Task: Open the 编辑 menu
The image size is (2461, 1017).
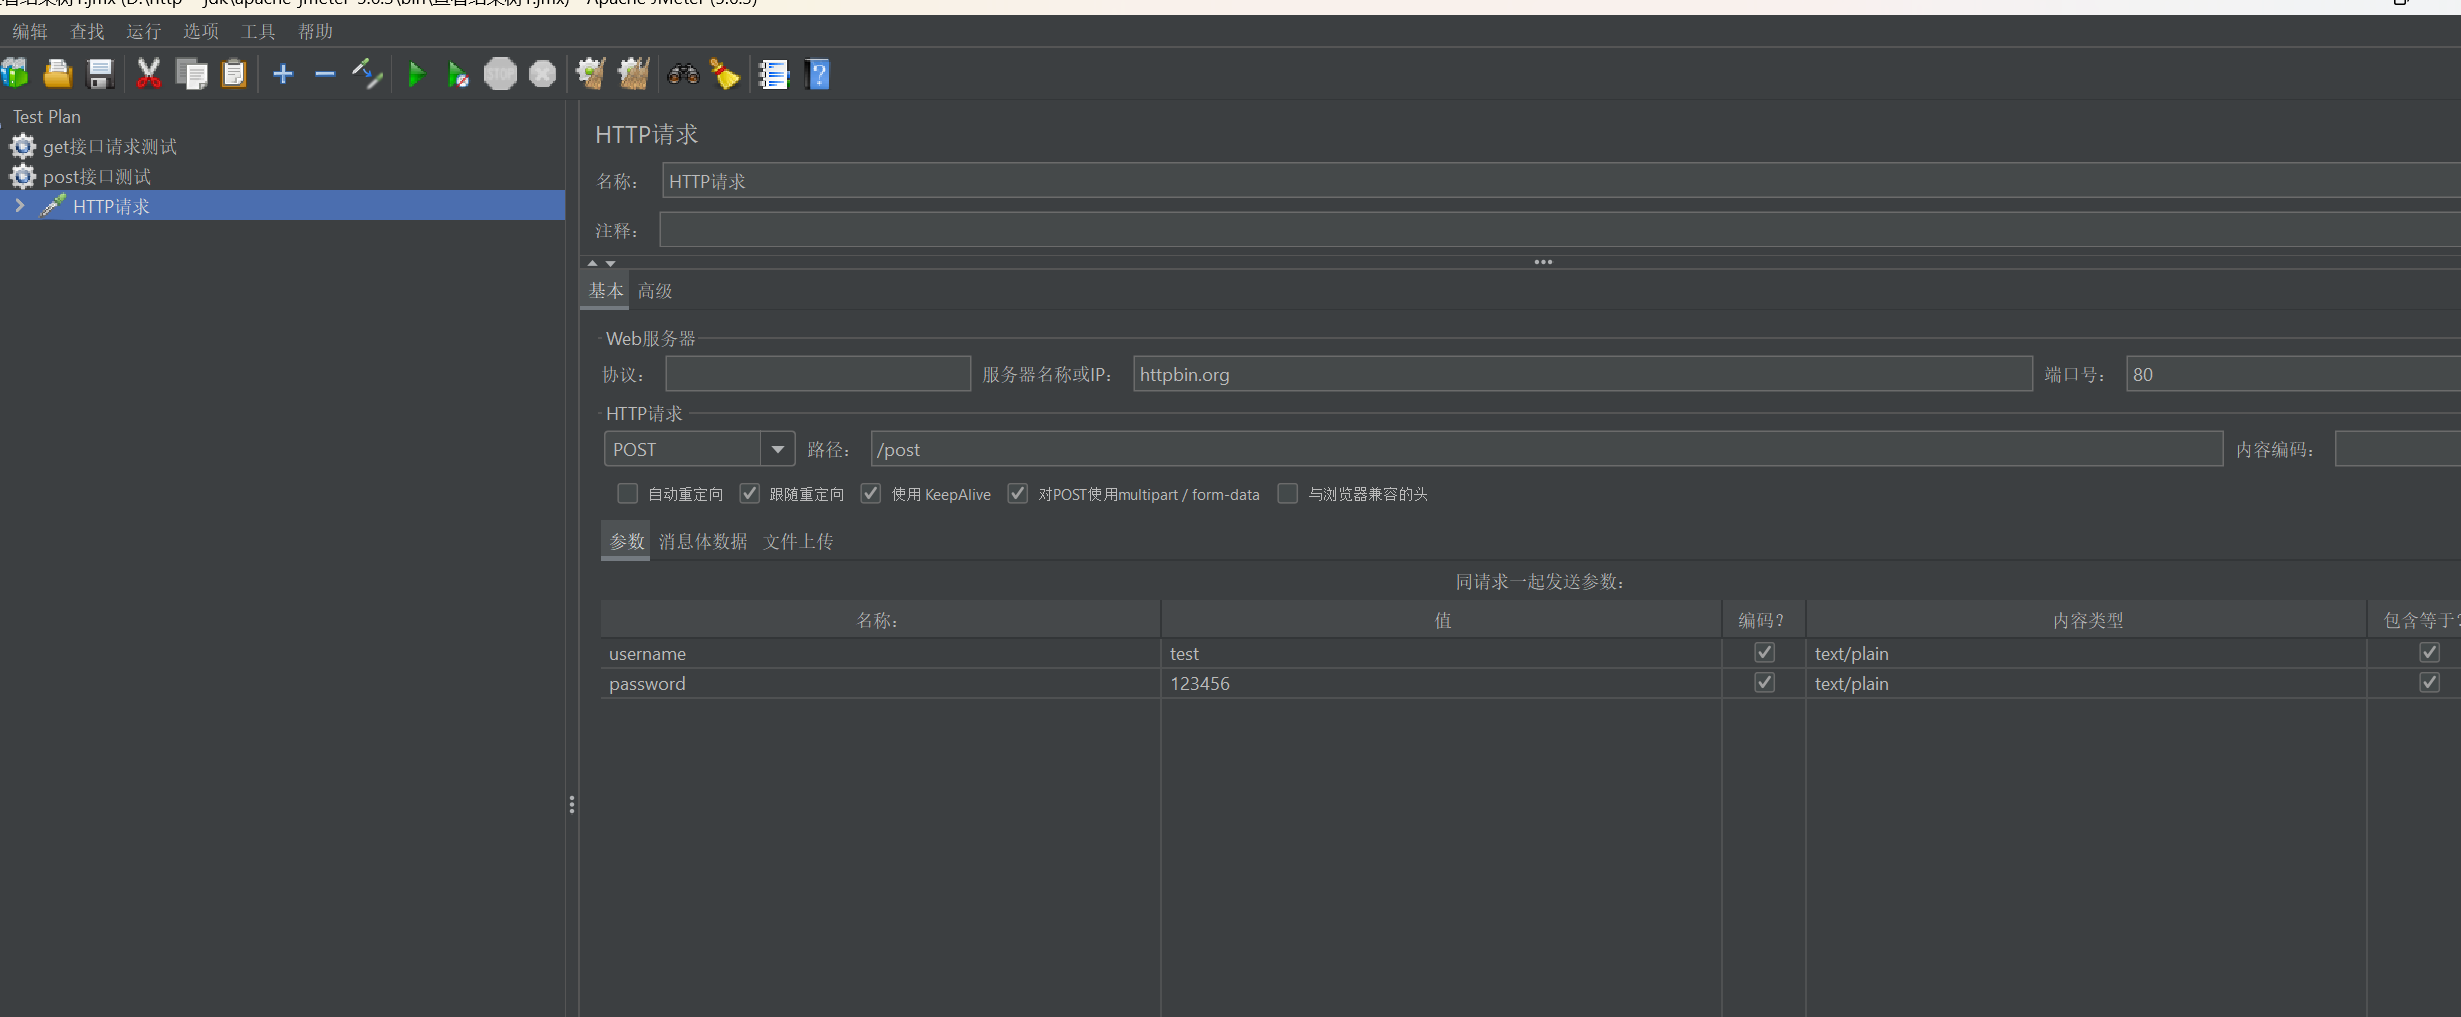Action: tap(30, 32)
